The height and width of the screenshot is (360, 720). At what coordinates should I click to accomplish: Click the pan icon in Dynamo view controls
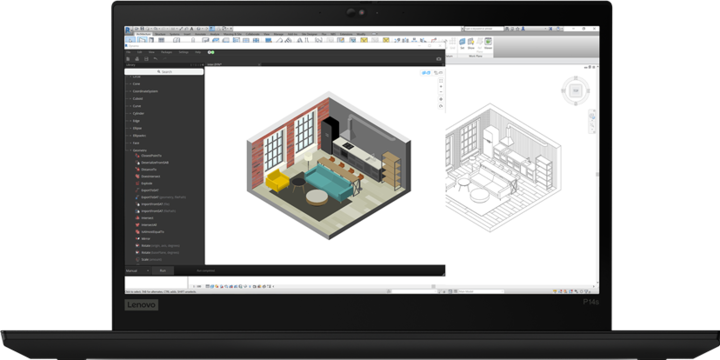441,99
